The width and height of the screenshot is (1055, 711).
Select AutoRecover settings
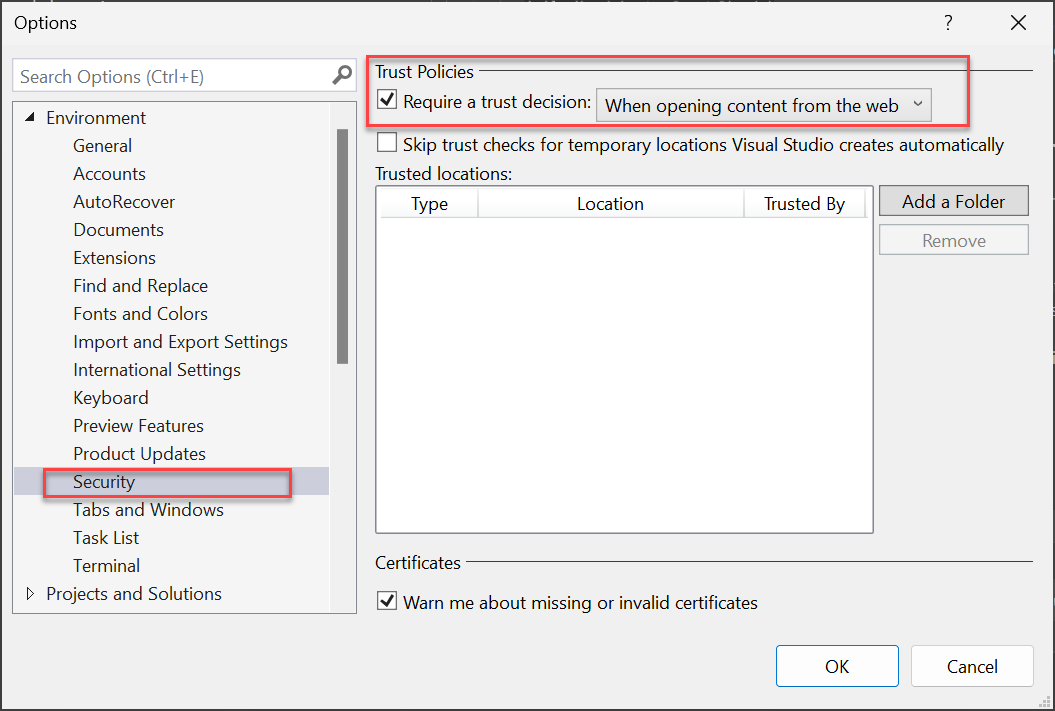124,202
